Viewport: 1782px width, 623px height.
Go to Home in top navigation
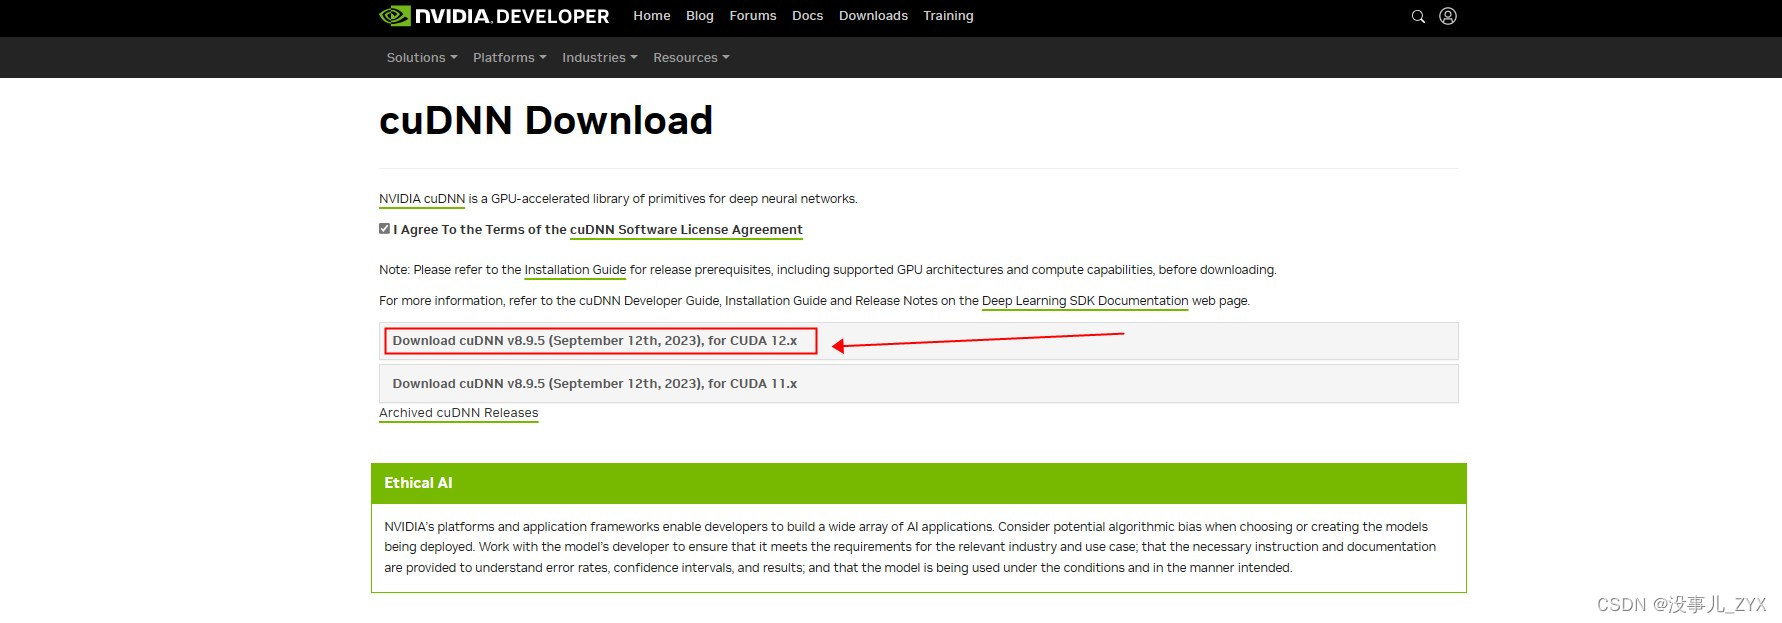point(652,16)
